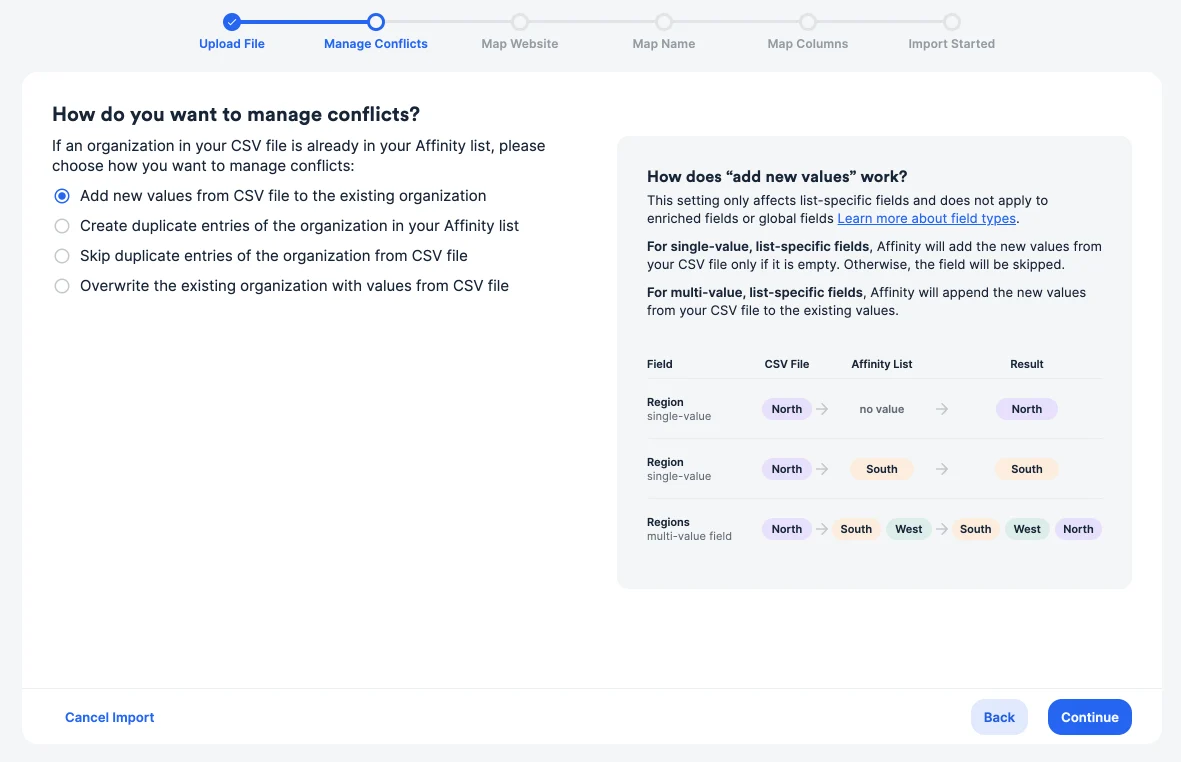Click the West tag in the Result column

pos(1027,529)
